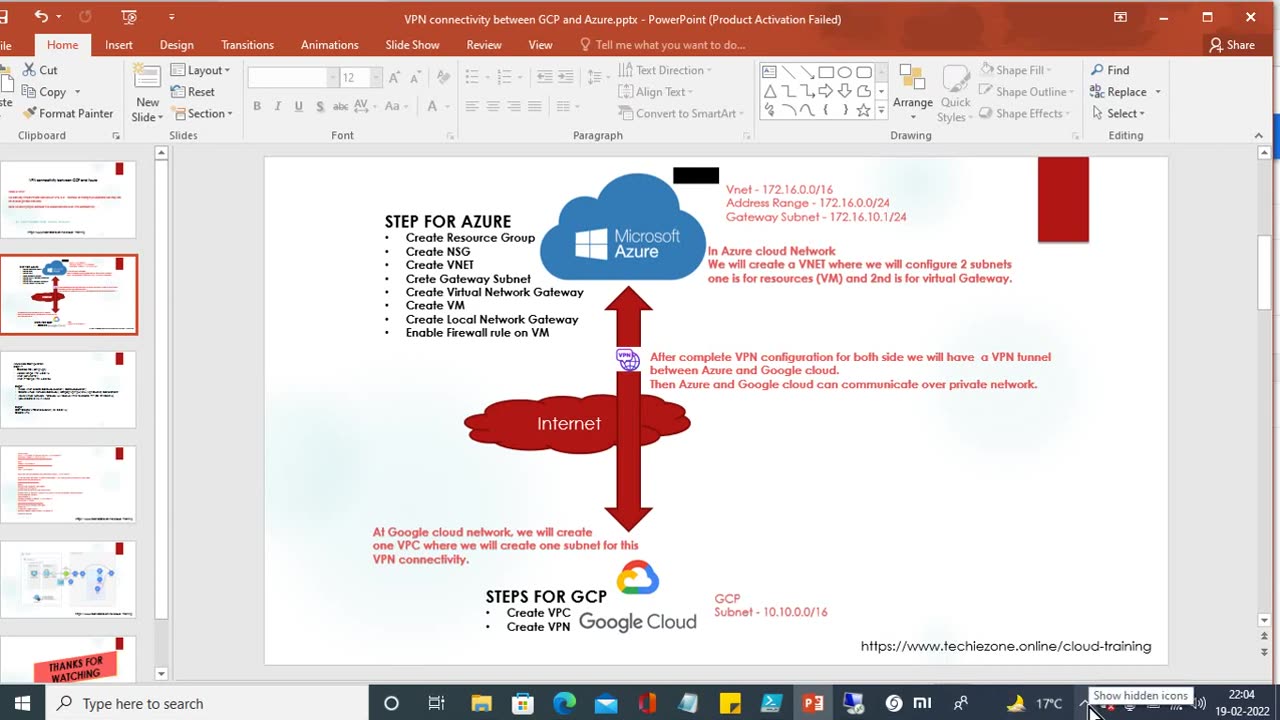Viewport: 1280px width, 720px height.
Task: Activate the Format Painter
Action: [67, 113]
